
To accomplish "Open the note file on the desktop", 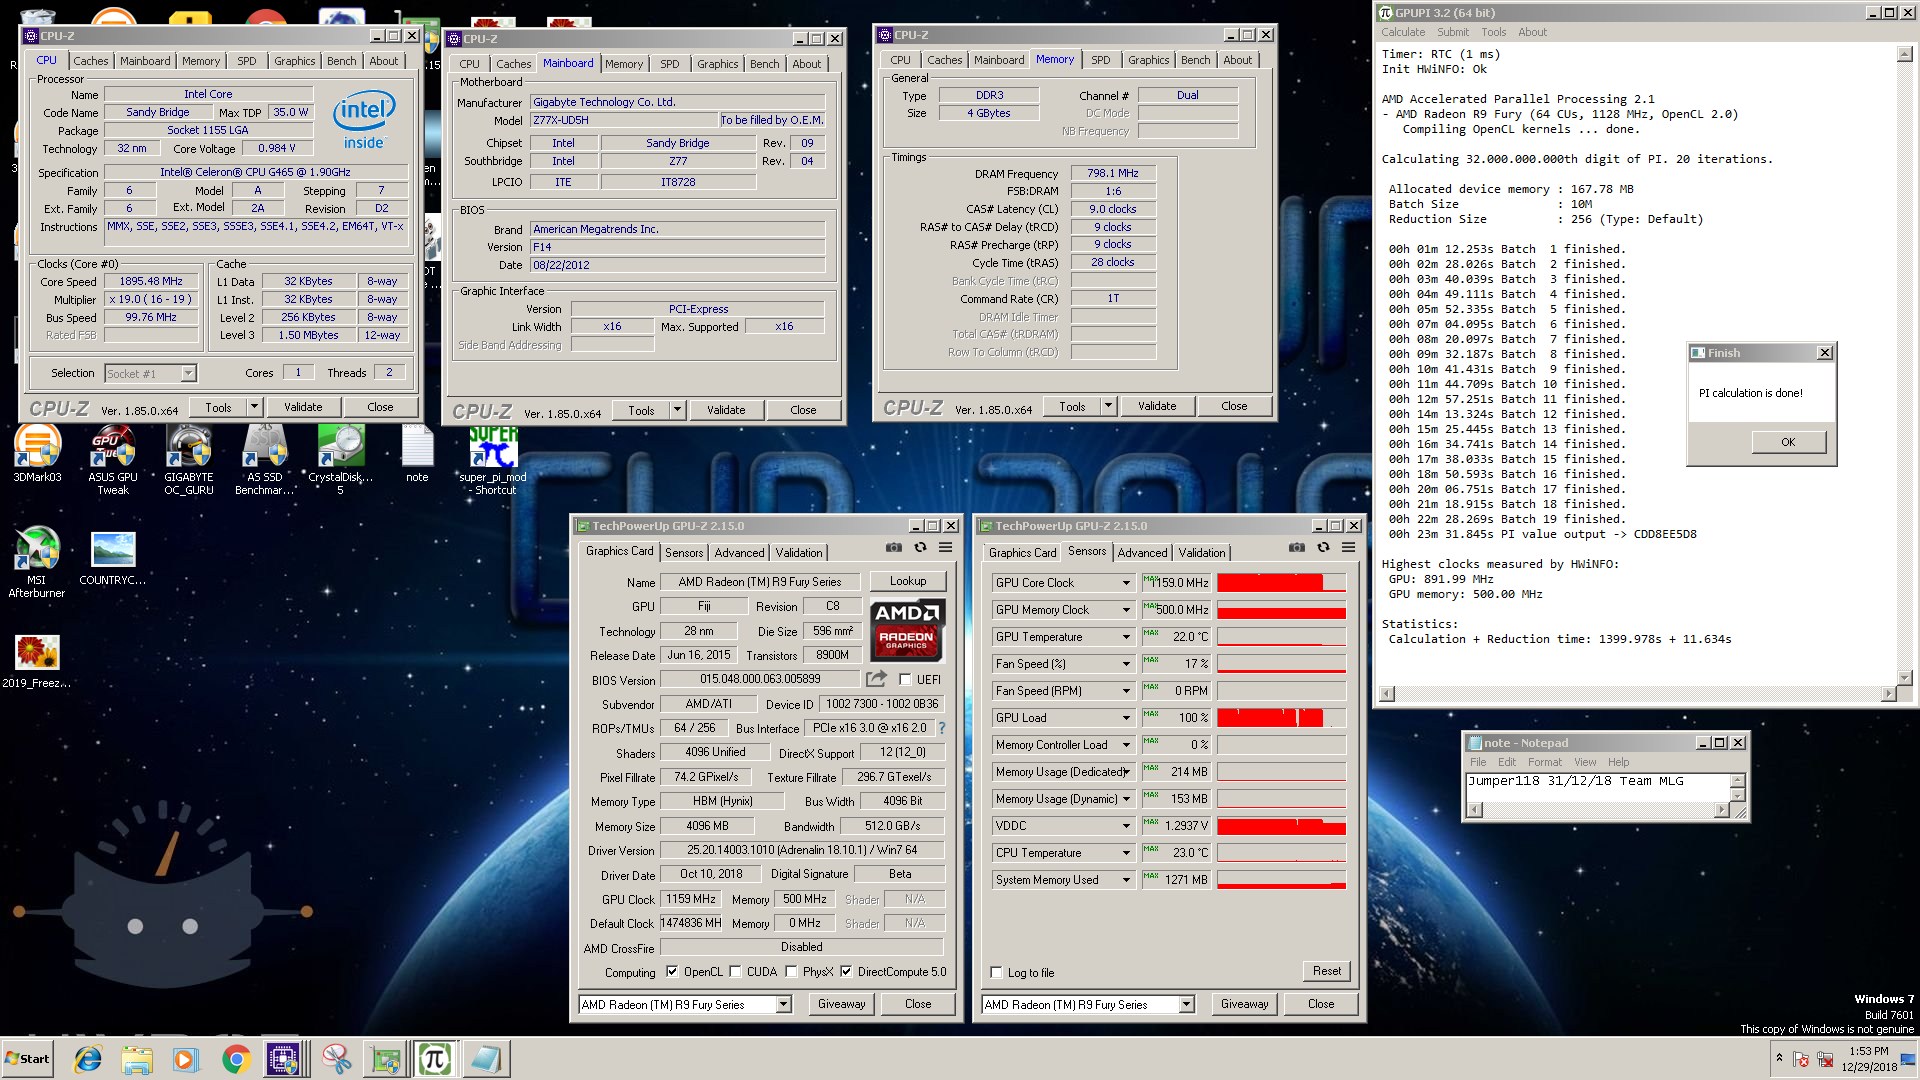I will coord(417,455).
